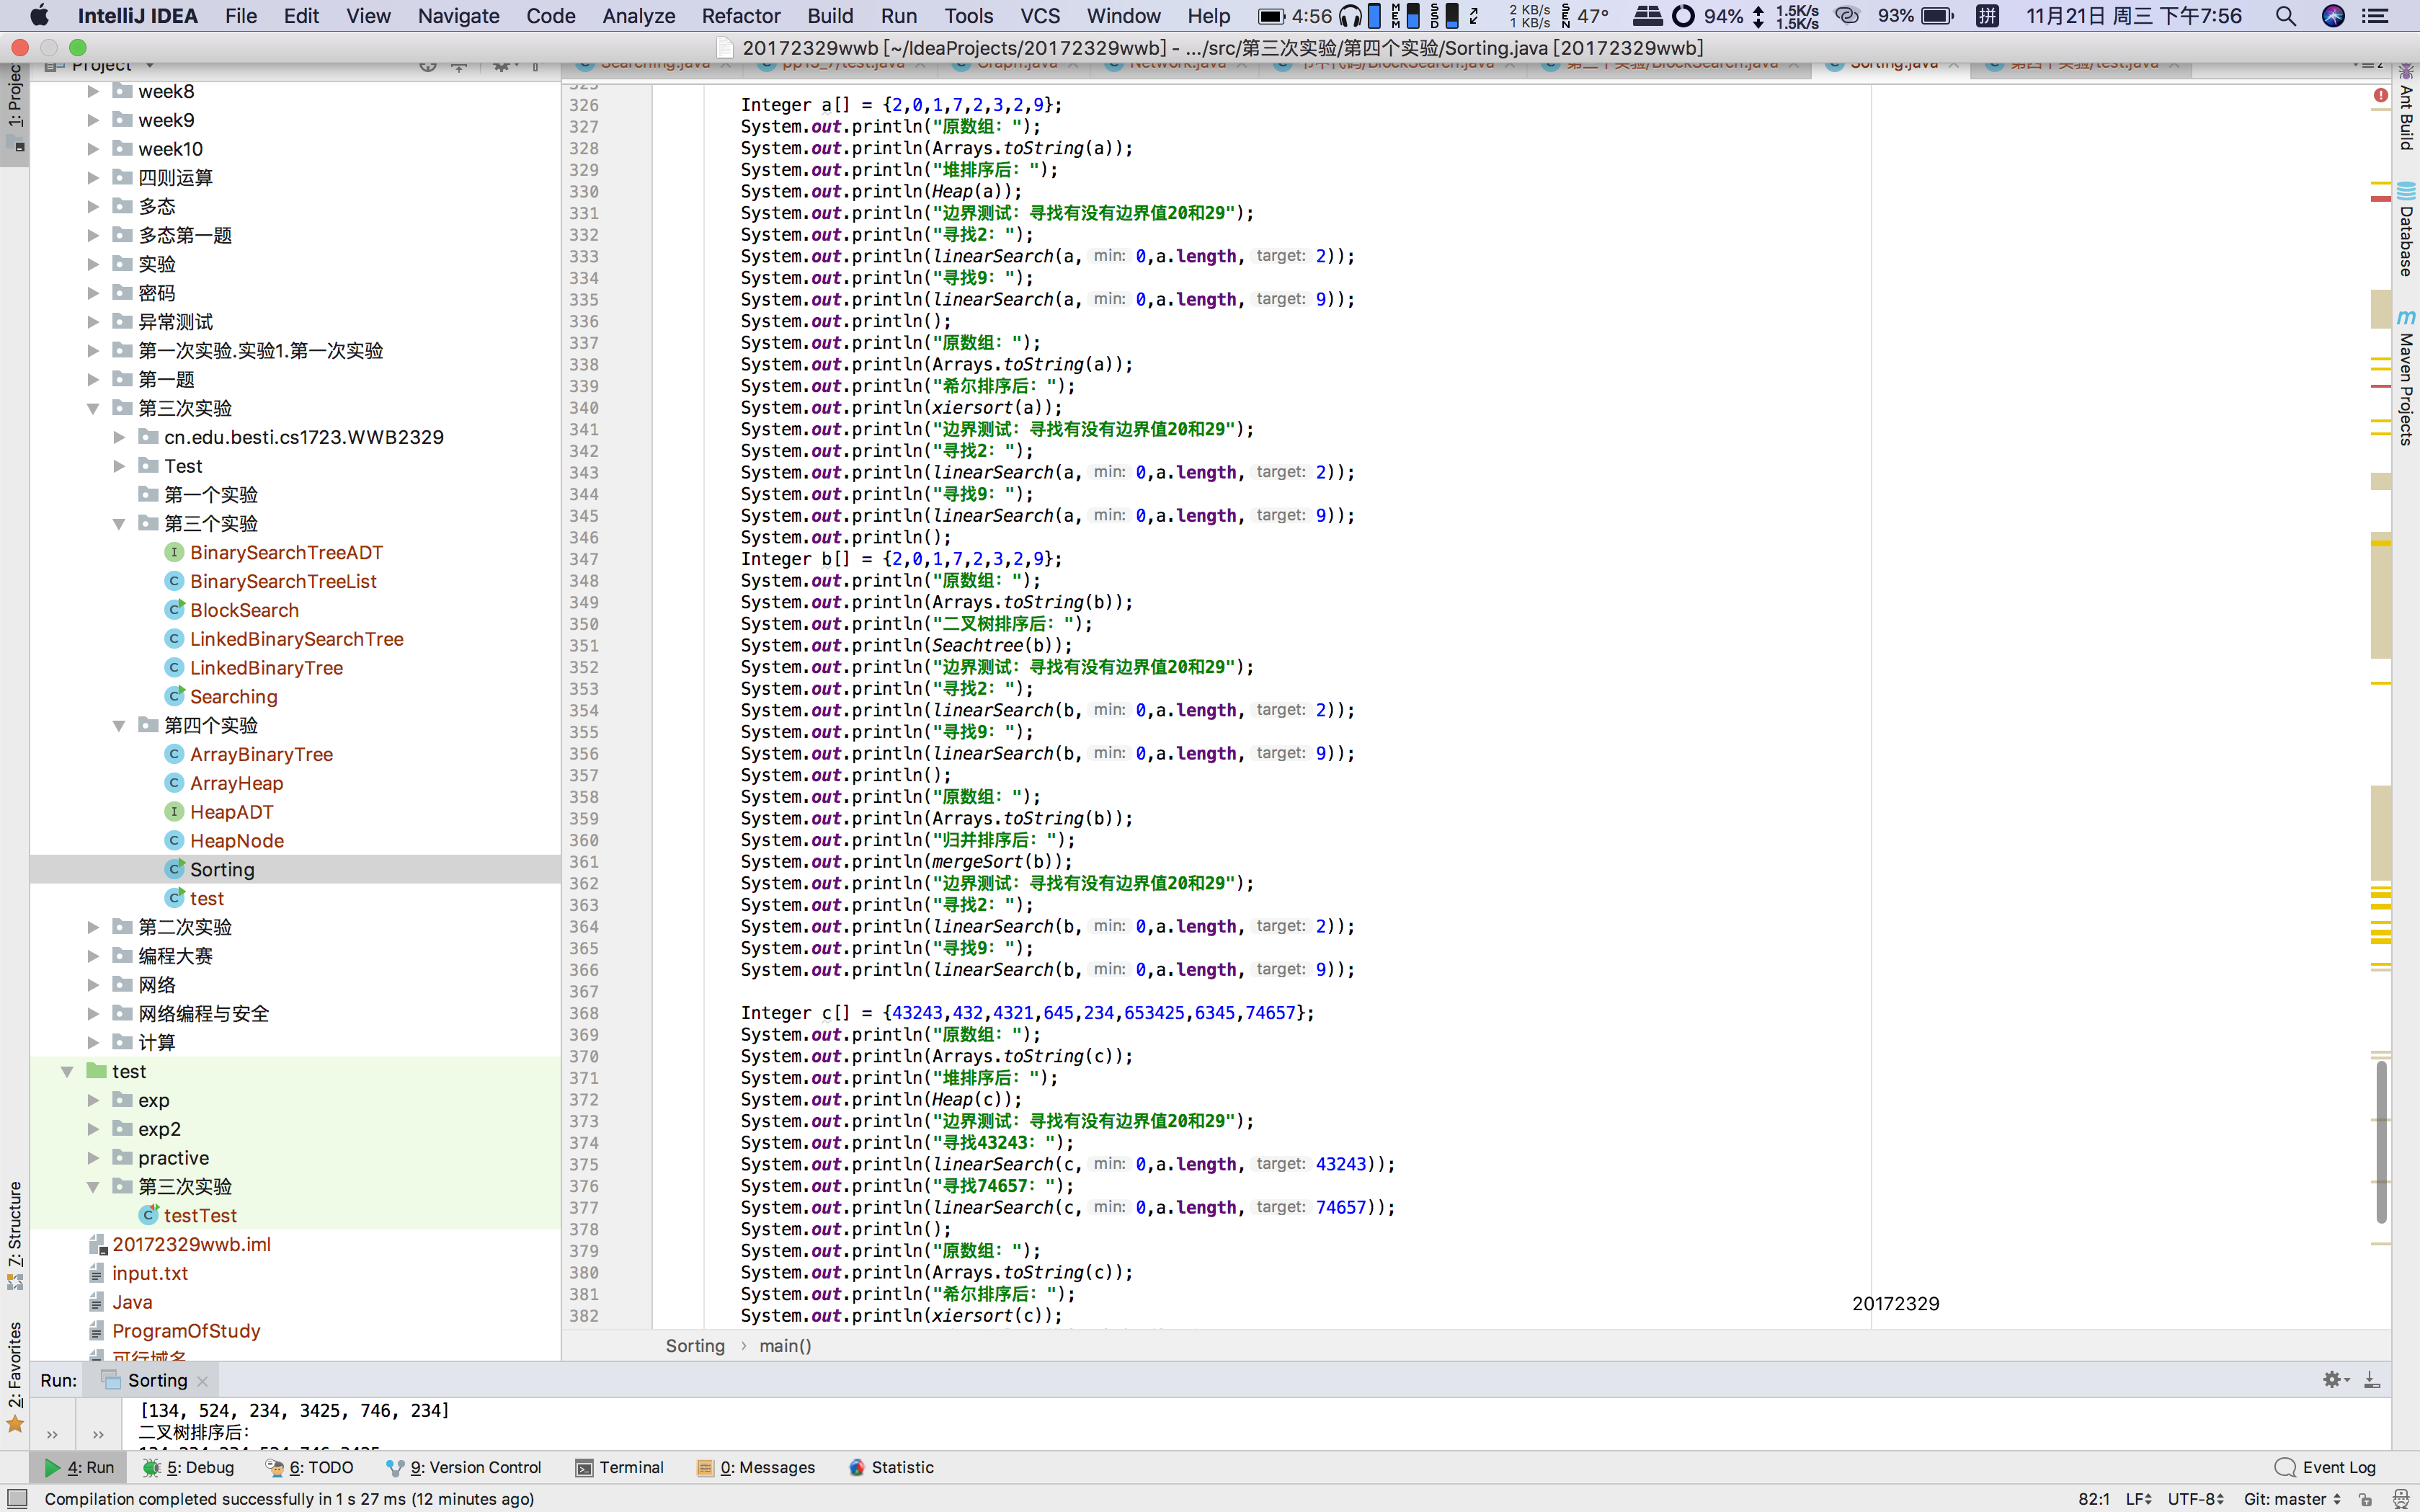This screenshot has height=1512, width=2420.
Task: Expand the 网络编程与安全 folder
Action: (x=93, y=1013)
